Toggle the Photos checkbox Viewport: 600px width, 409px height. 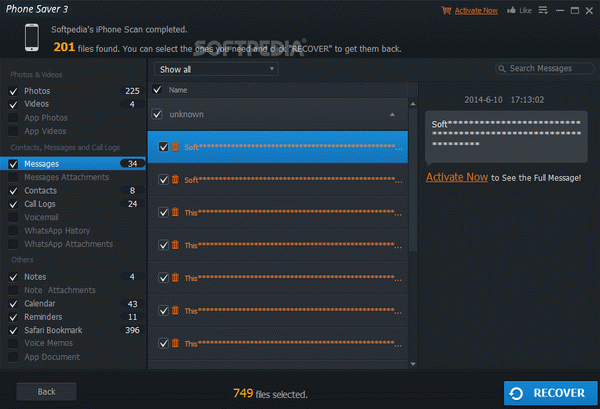(x=13, y=91)
